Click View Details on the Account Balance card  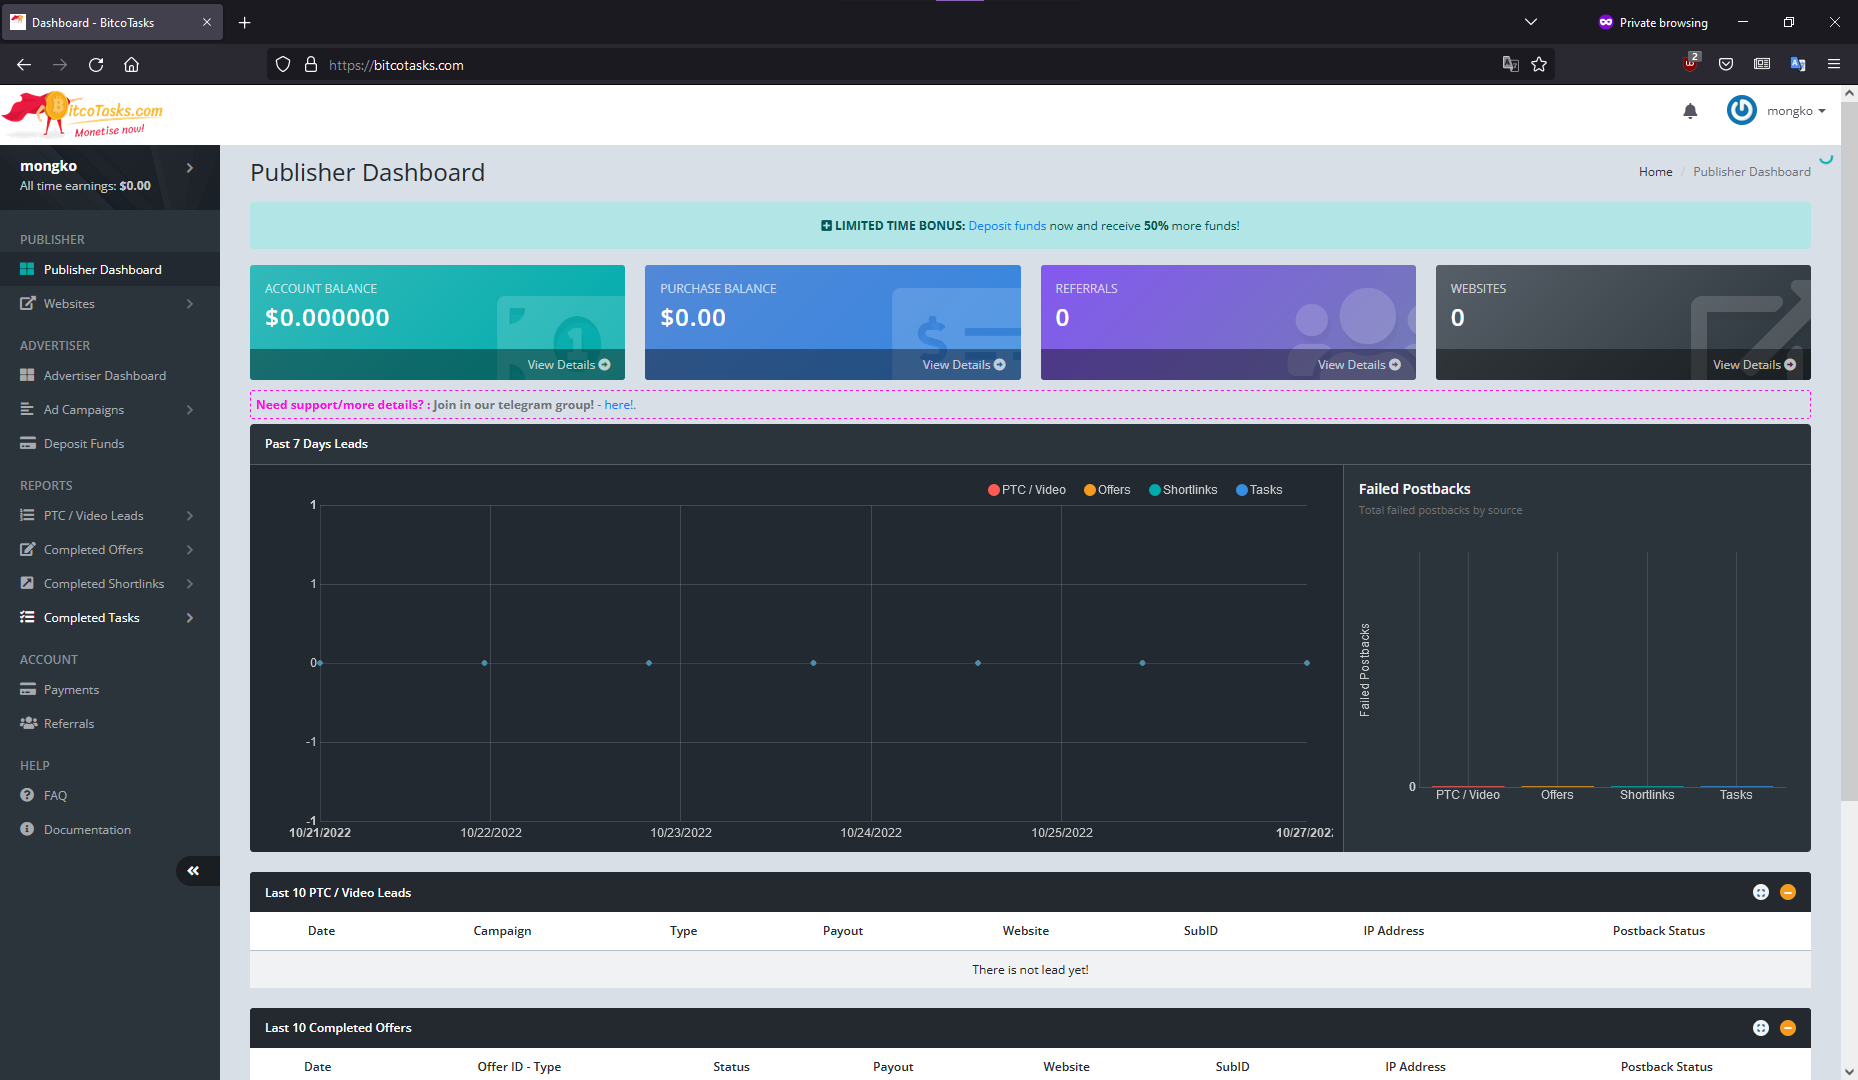567,364
